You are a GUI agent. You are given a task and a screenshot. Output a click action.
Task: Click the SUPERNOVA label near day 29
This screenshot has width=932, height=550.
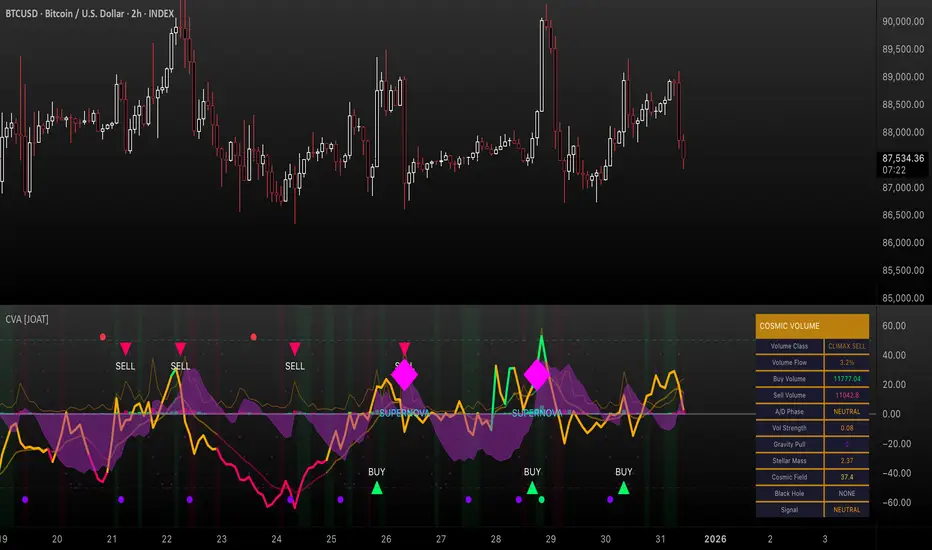pyautogui.click(x=537, y=413)
